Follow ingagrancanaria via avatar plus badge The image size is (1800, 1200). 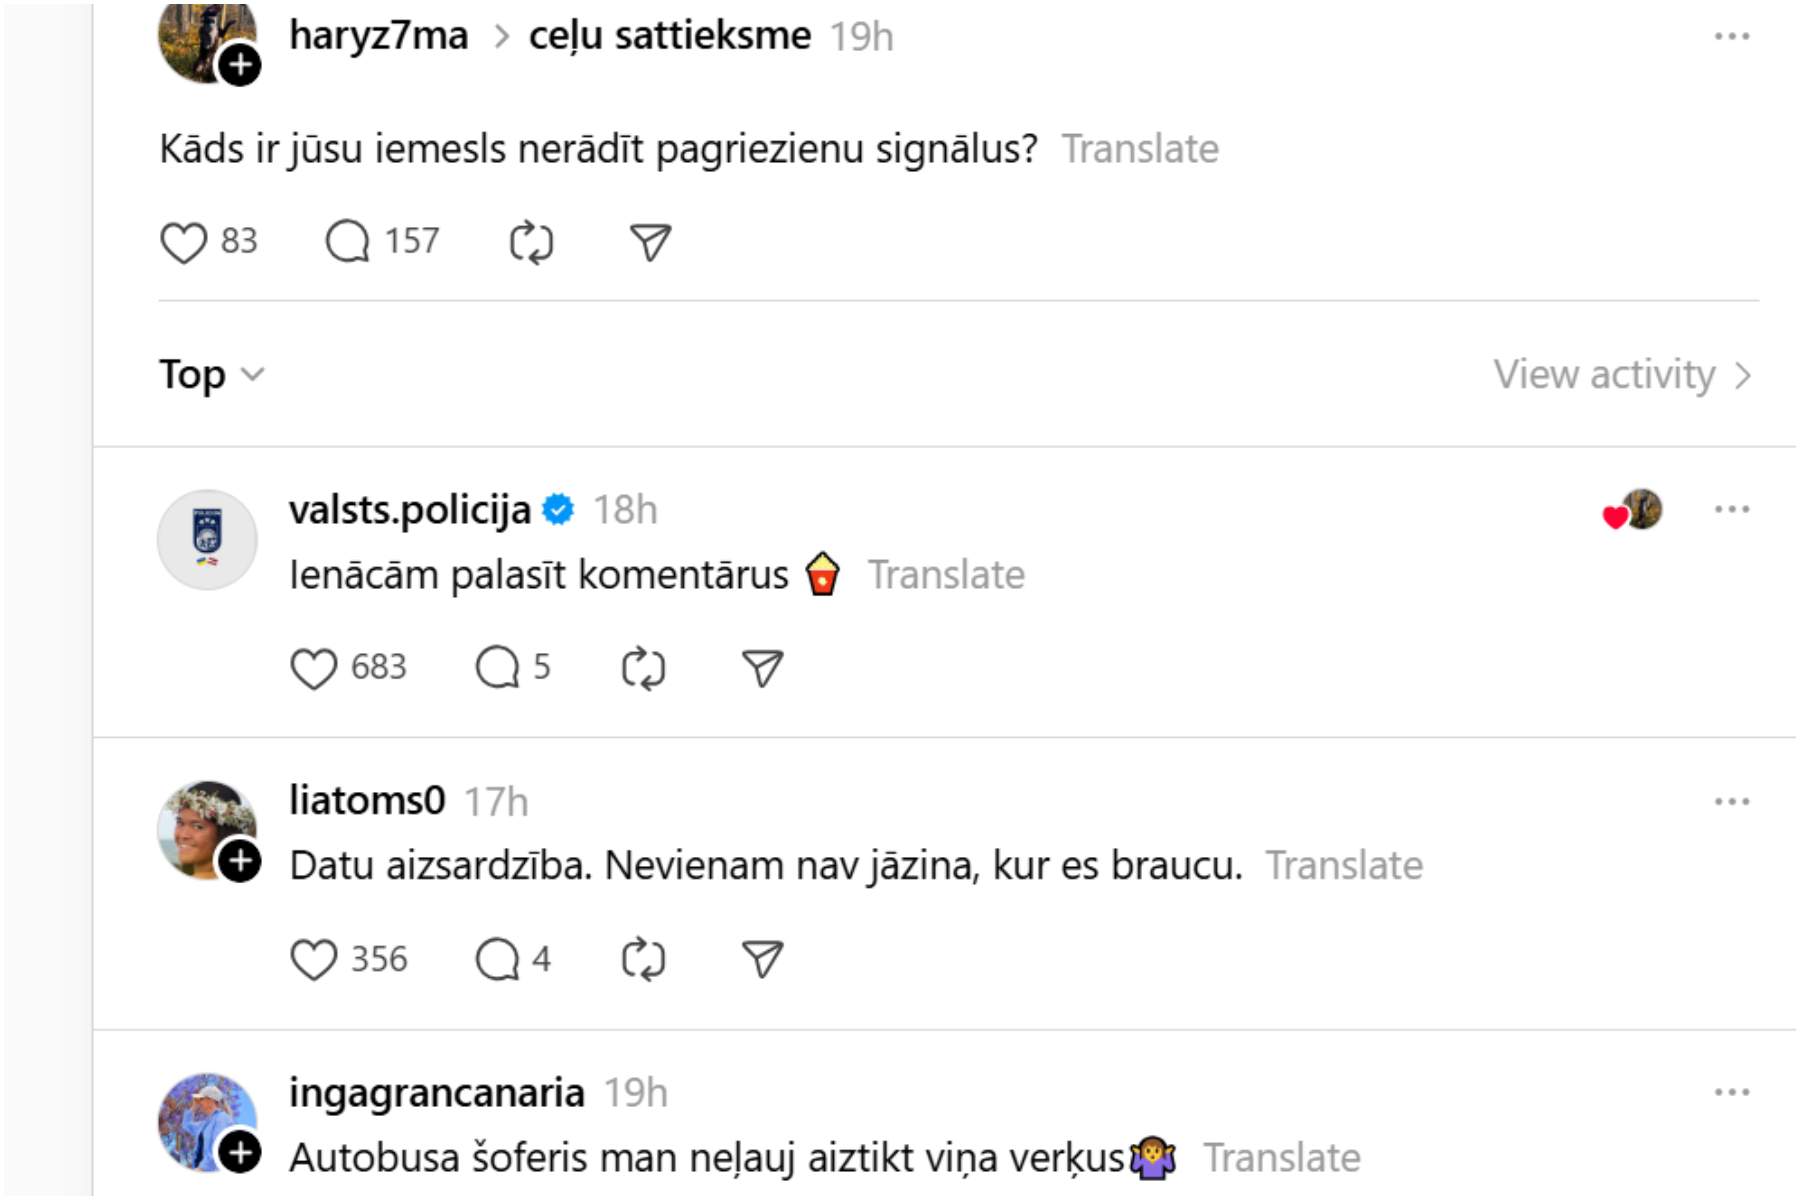pos(240,1153)
